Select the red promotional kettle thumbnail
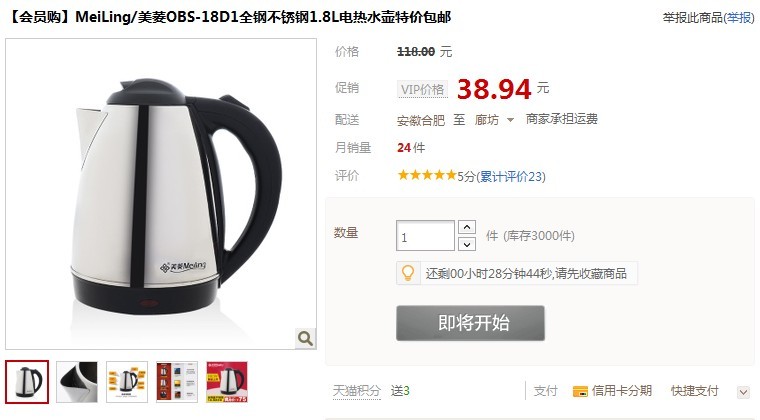The width and height of the screenshot is (760, 420). pyautogui.click(x=227, y=382)
